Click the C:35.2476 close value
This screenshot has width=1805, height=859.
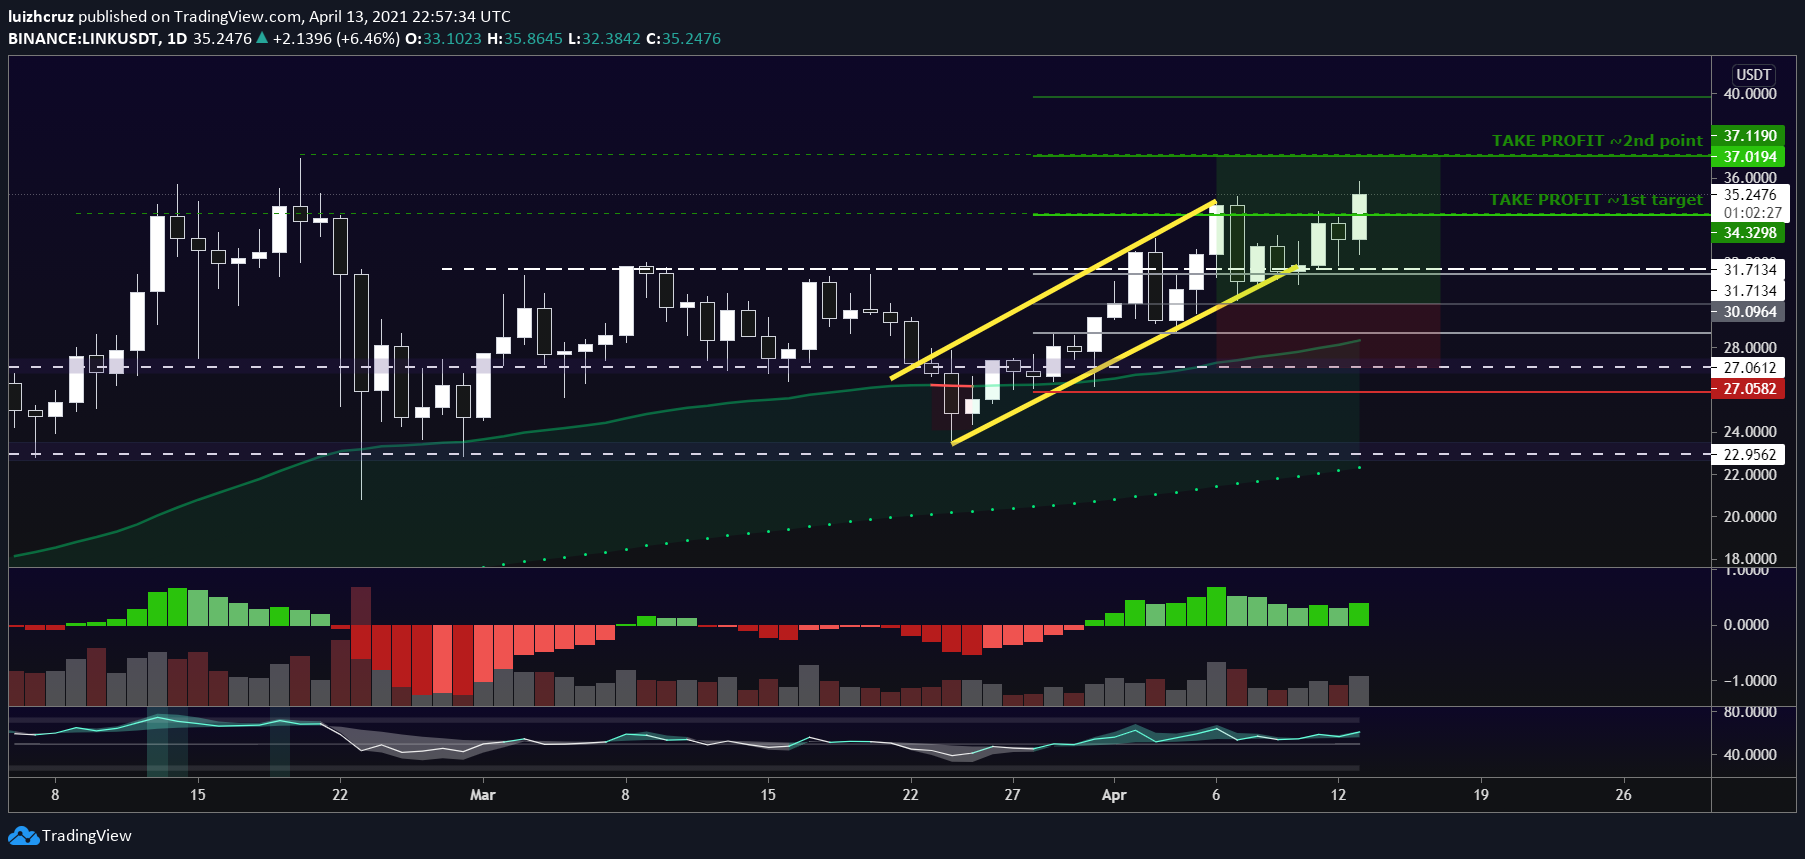click(x=684, y=39)
